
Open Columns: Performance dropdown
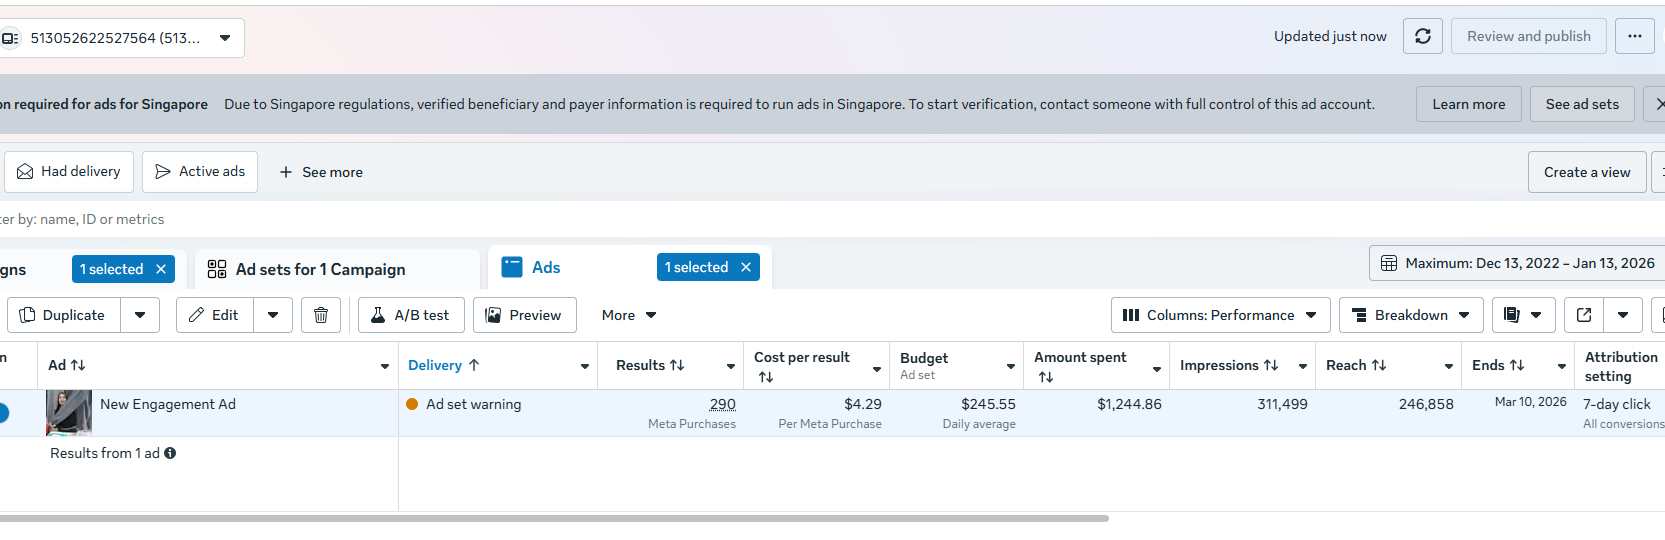pyautogui.click(x=1220, y=315)
